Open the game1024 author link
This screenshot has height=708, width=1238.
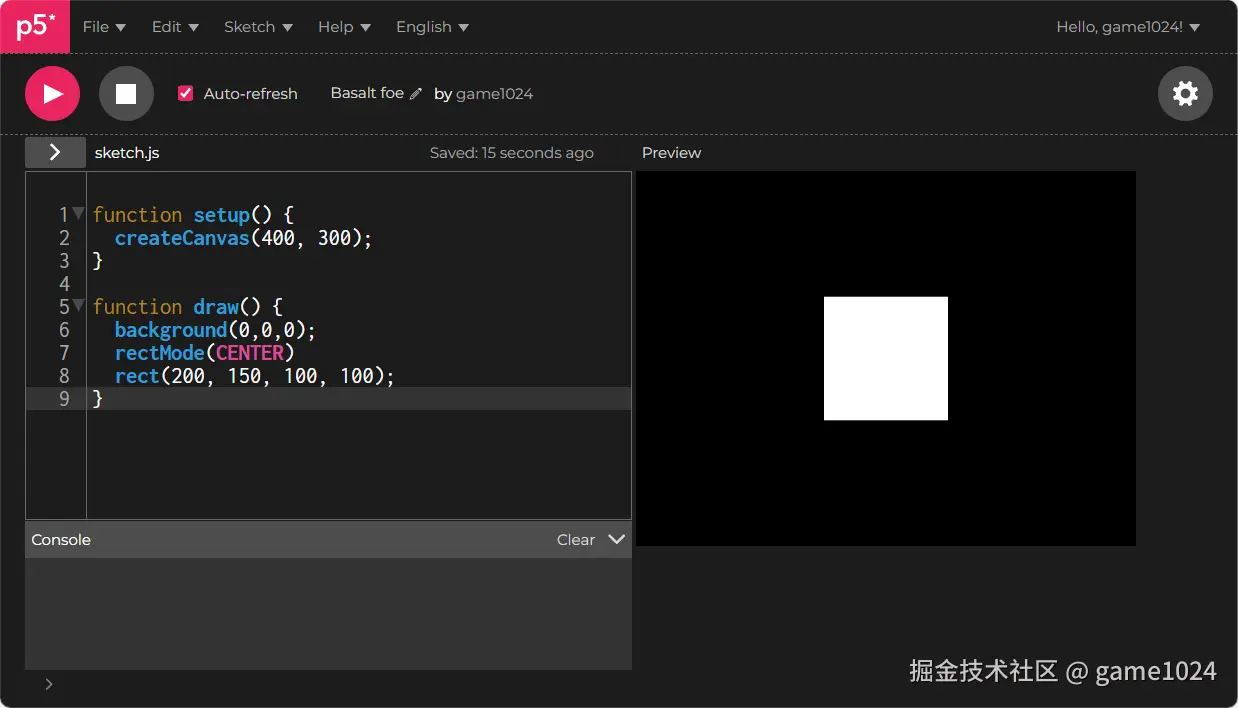pyautogui.click(x=494, y=94)
